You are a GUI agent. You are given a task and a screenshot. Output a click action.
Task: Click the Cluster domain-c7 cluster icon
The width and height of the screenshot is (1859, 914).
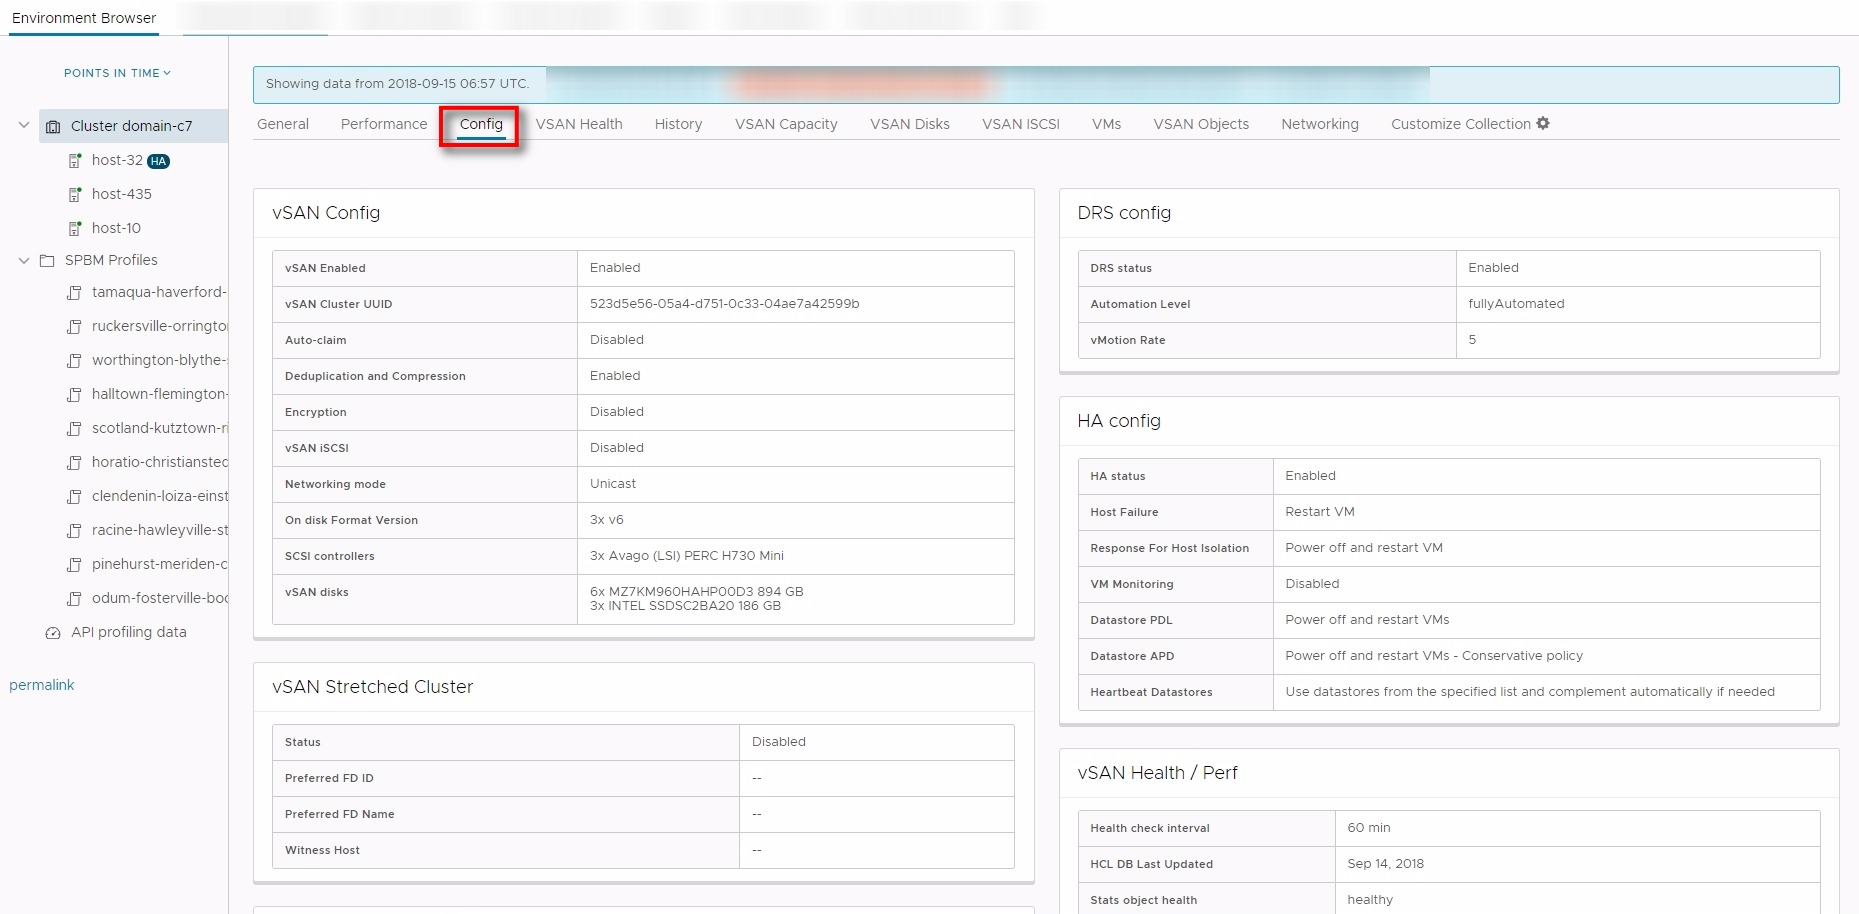coord(53,127)
